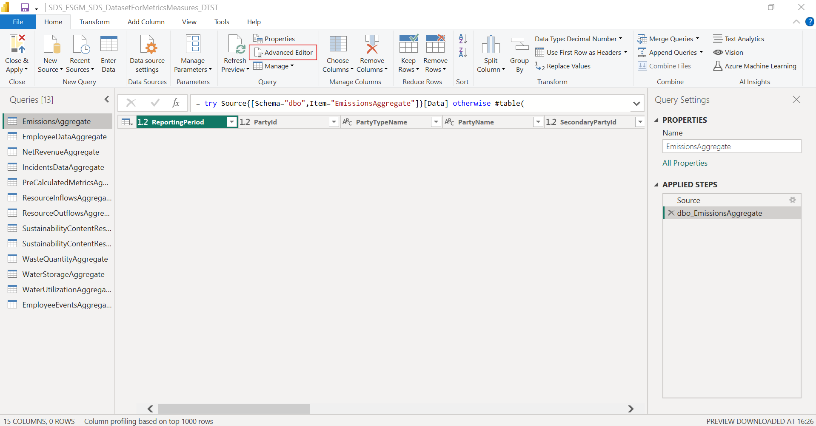Cancel formula edit with X icon

tap(131, 103)
